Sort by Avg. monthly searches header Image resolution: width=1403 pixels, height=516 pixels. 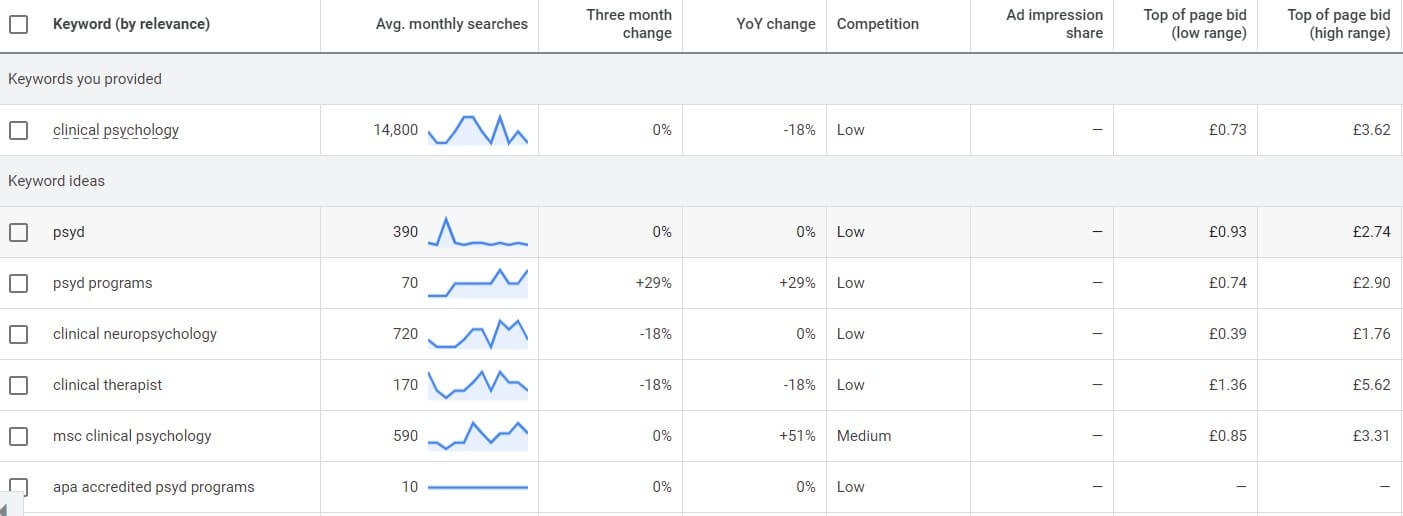click(451, 24)
